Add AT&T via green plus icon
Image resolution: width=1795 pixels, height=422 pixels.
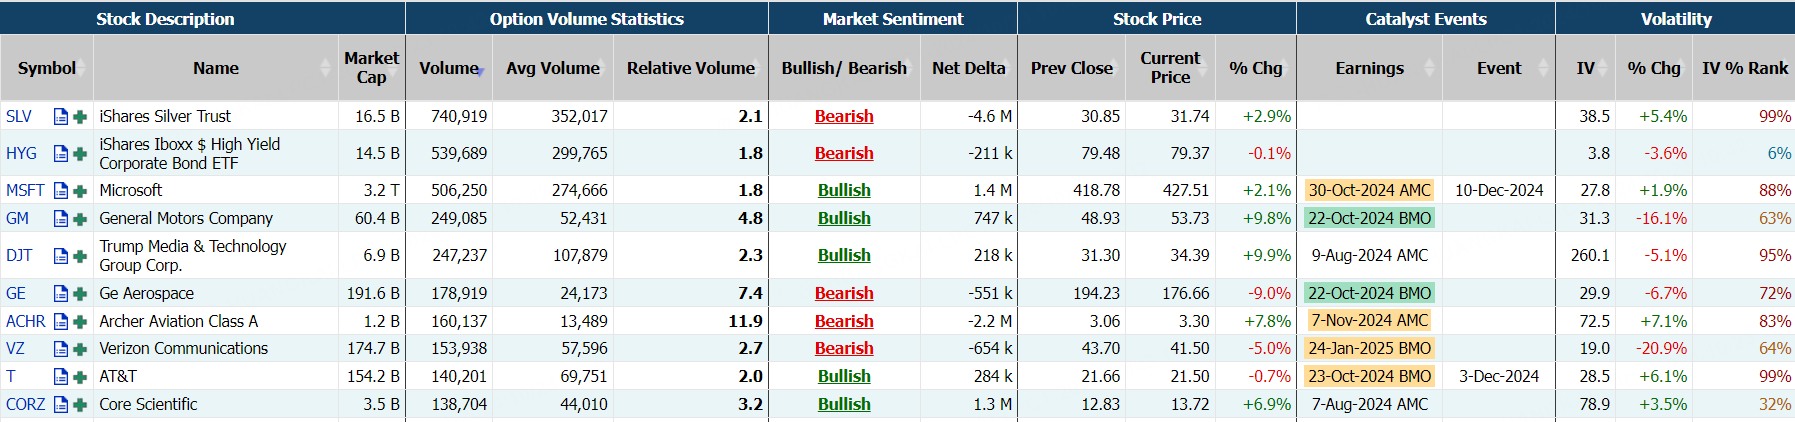[80, 377]
